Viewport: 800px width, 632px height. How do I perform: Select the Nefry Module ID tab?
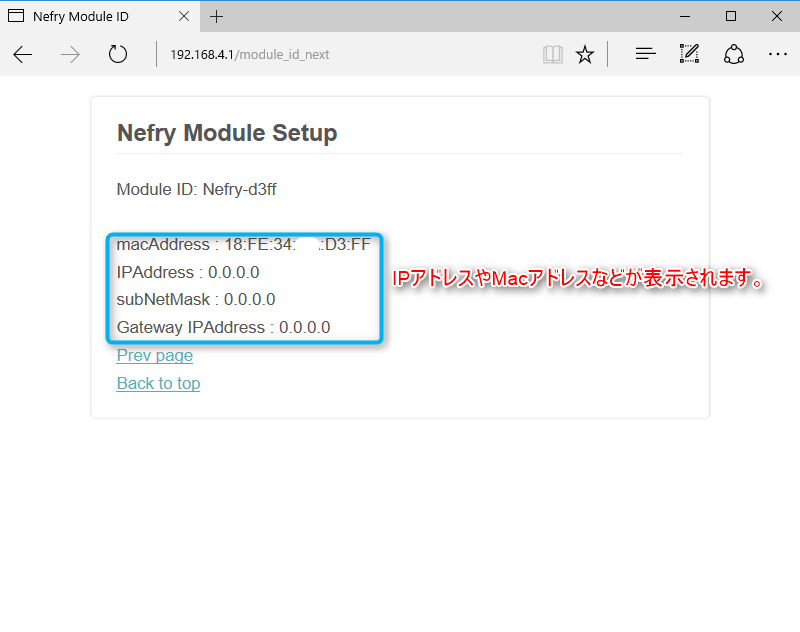click(x=99, y=16)
